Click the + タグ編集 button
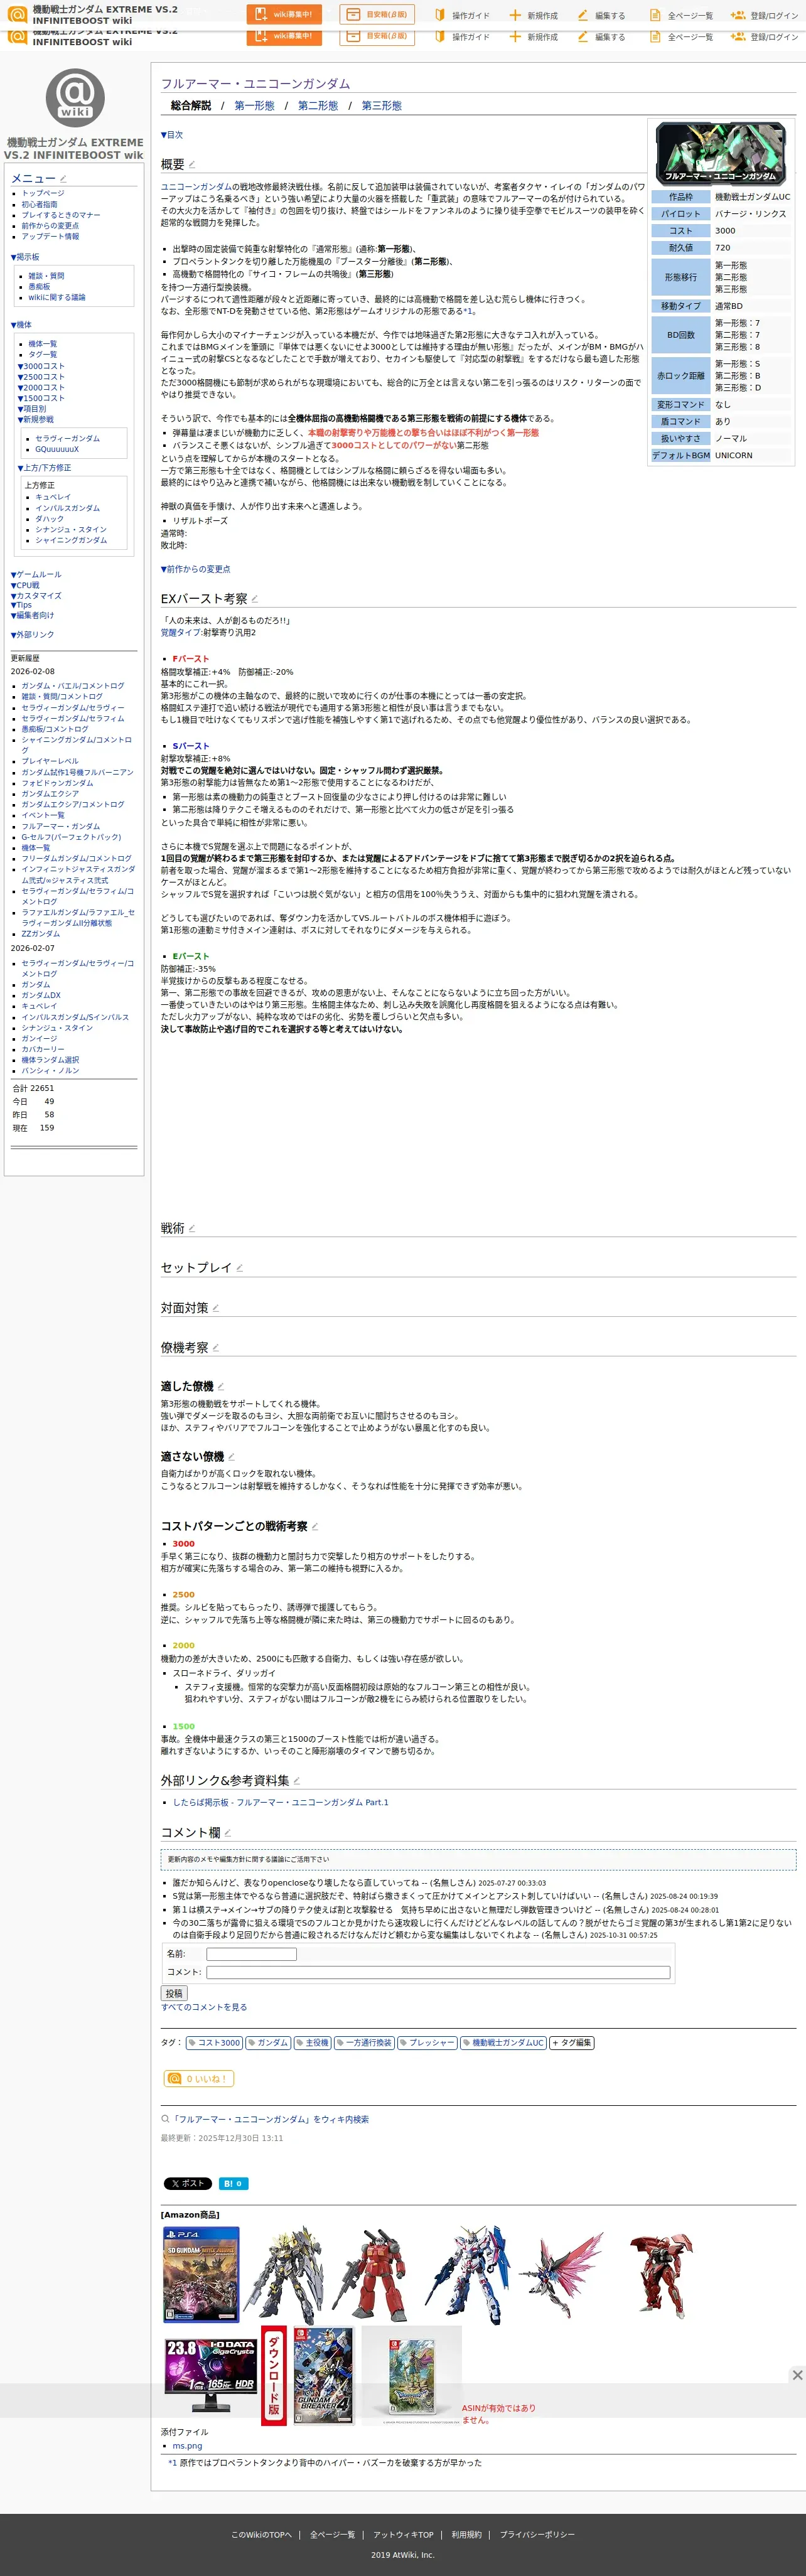Screen dimensions: 806x2576 click(572, 2043)
